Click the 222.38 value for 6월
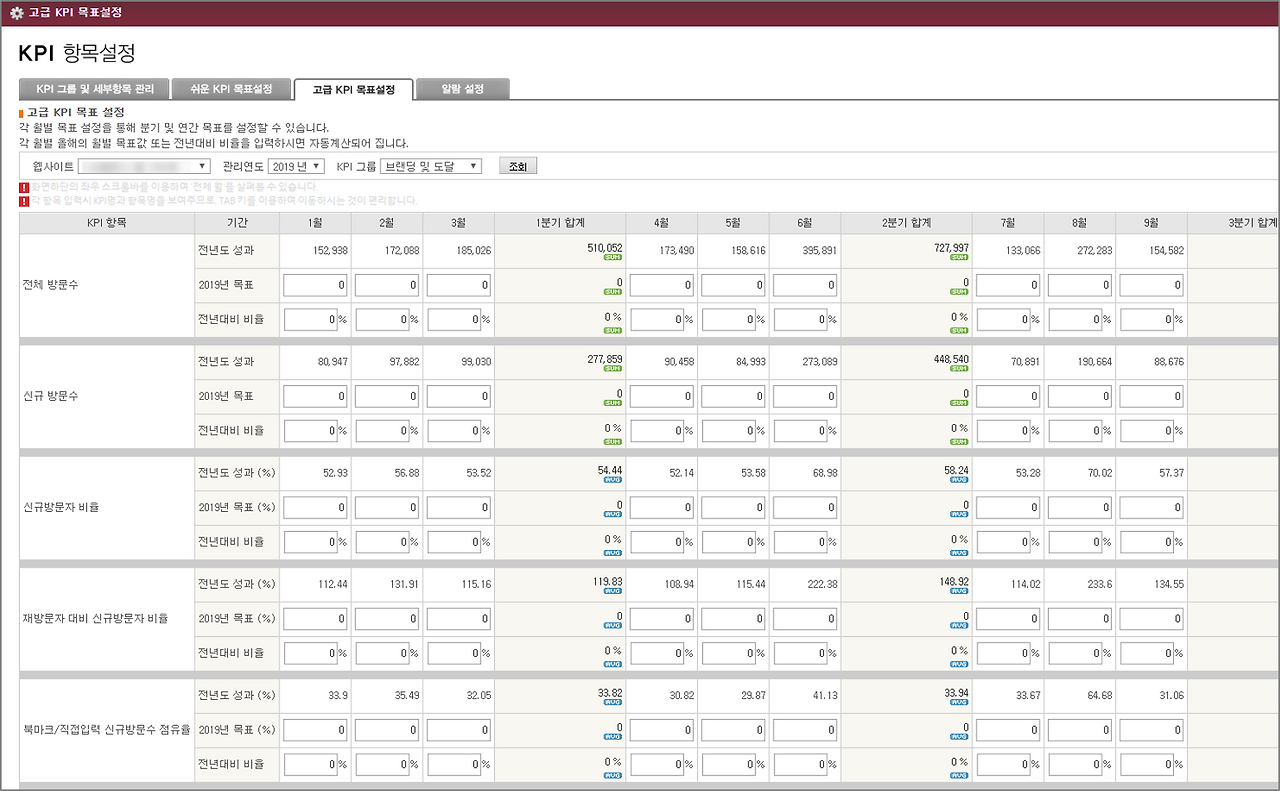 click(822, 583)
